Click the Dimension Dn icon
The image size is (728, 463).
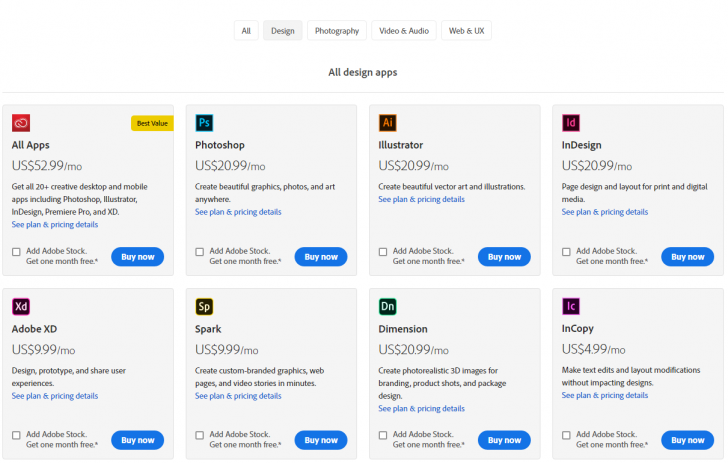pos(388,306)
